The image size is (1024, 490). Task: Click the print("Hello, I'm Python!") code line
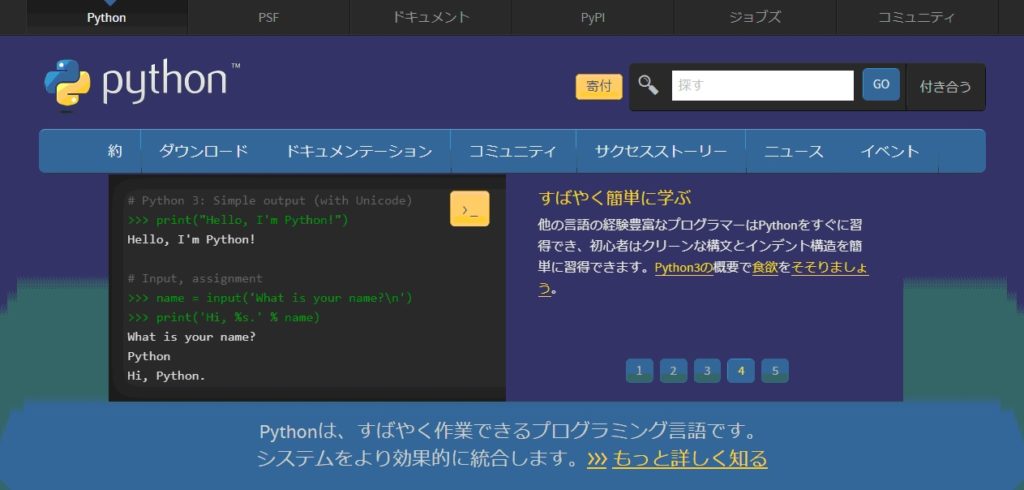(238, 220)
